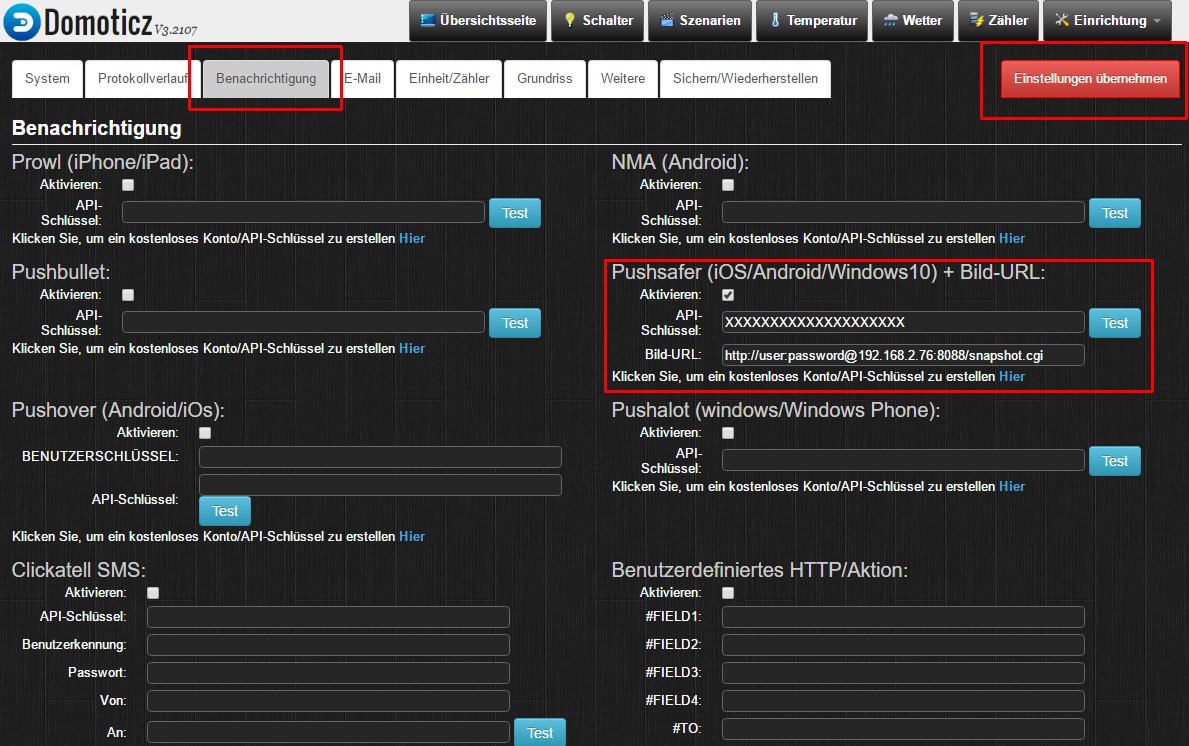The image size is (1189, 746).
Task: Click the NMA Test button
Action: (x=1115, y=213)
